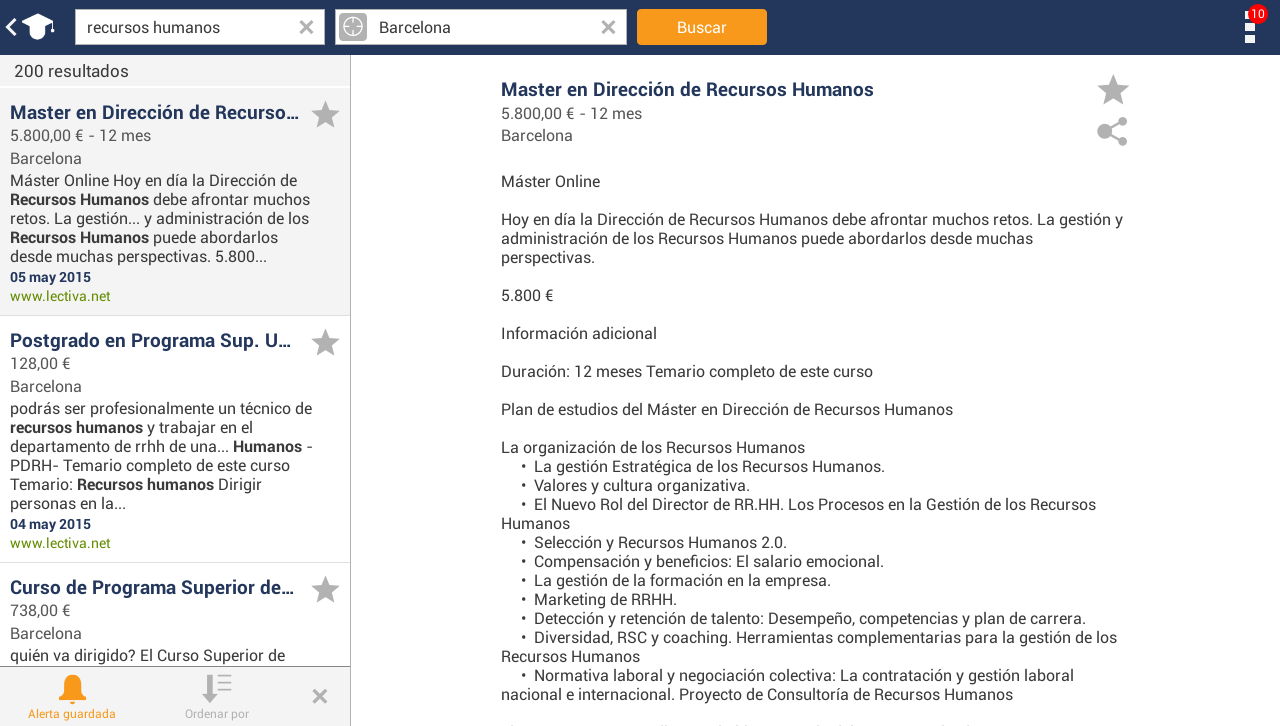Favorite the Curso de Programa Superior item
1280x726 pixels.
click(325, 590)
